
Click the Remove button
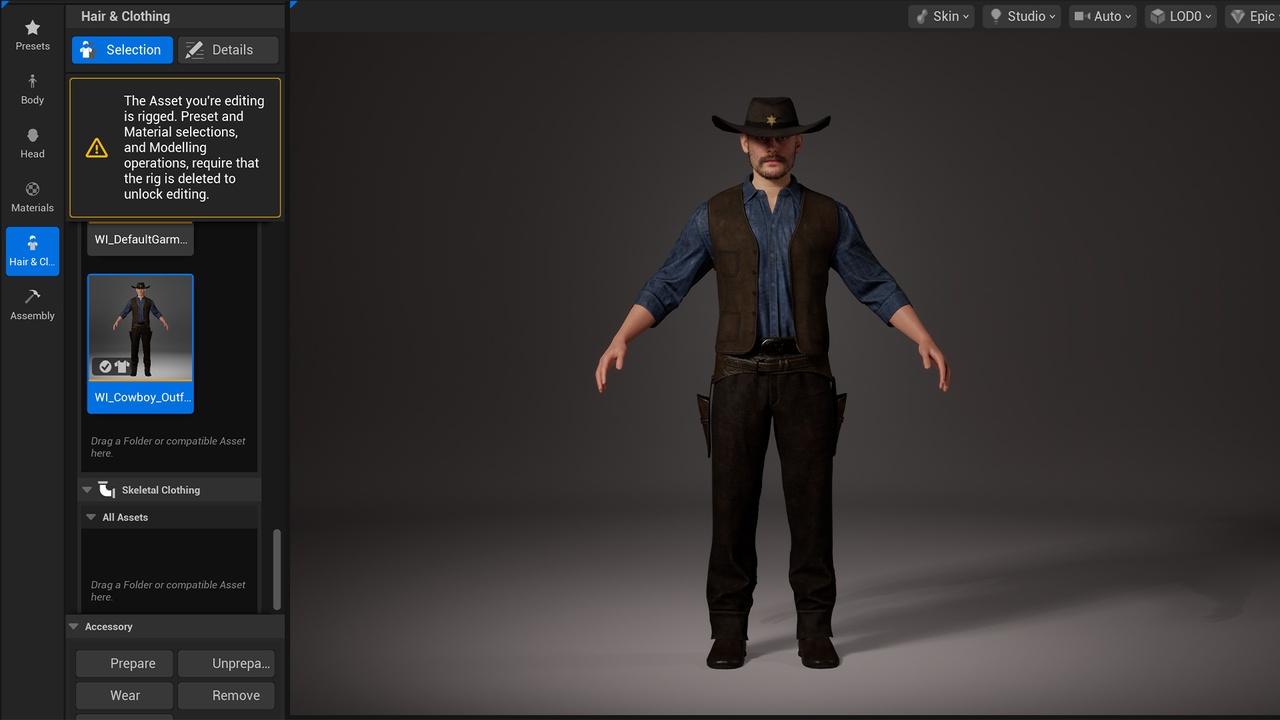pos(226,695)
